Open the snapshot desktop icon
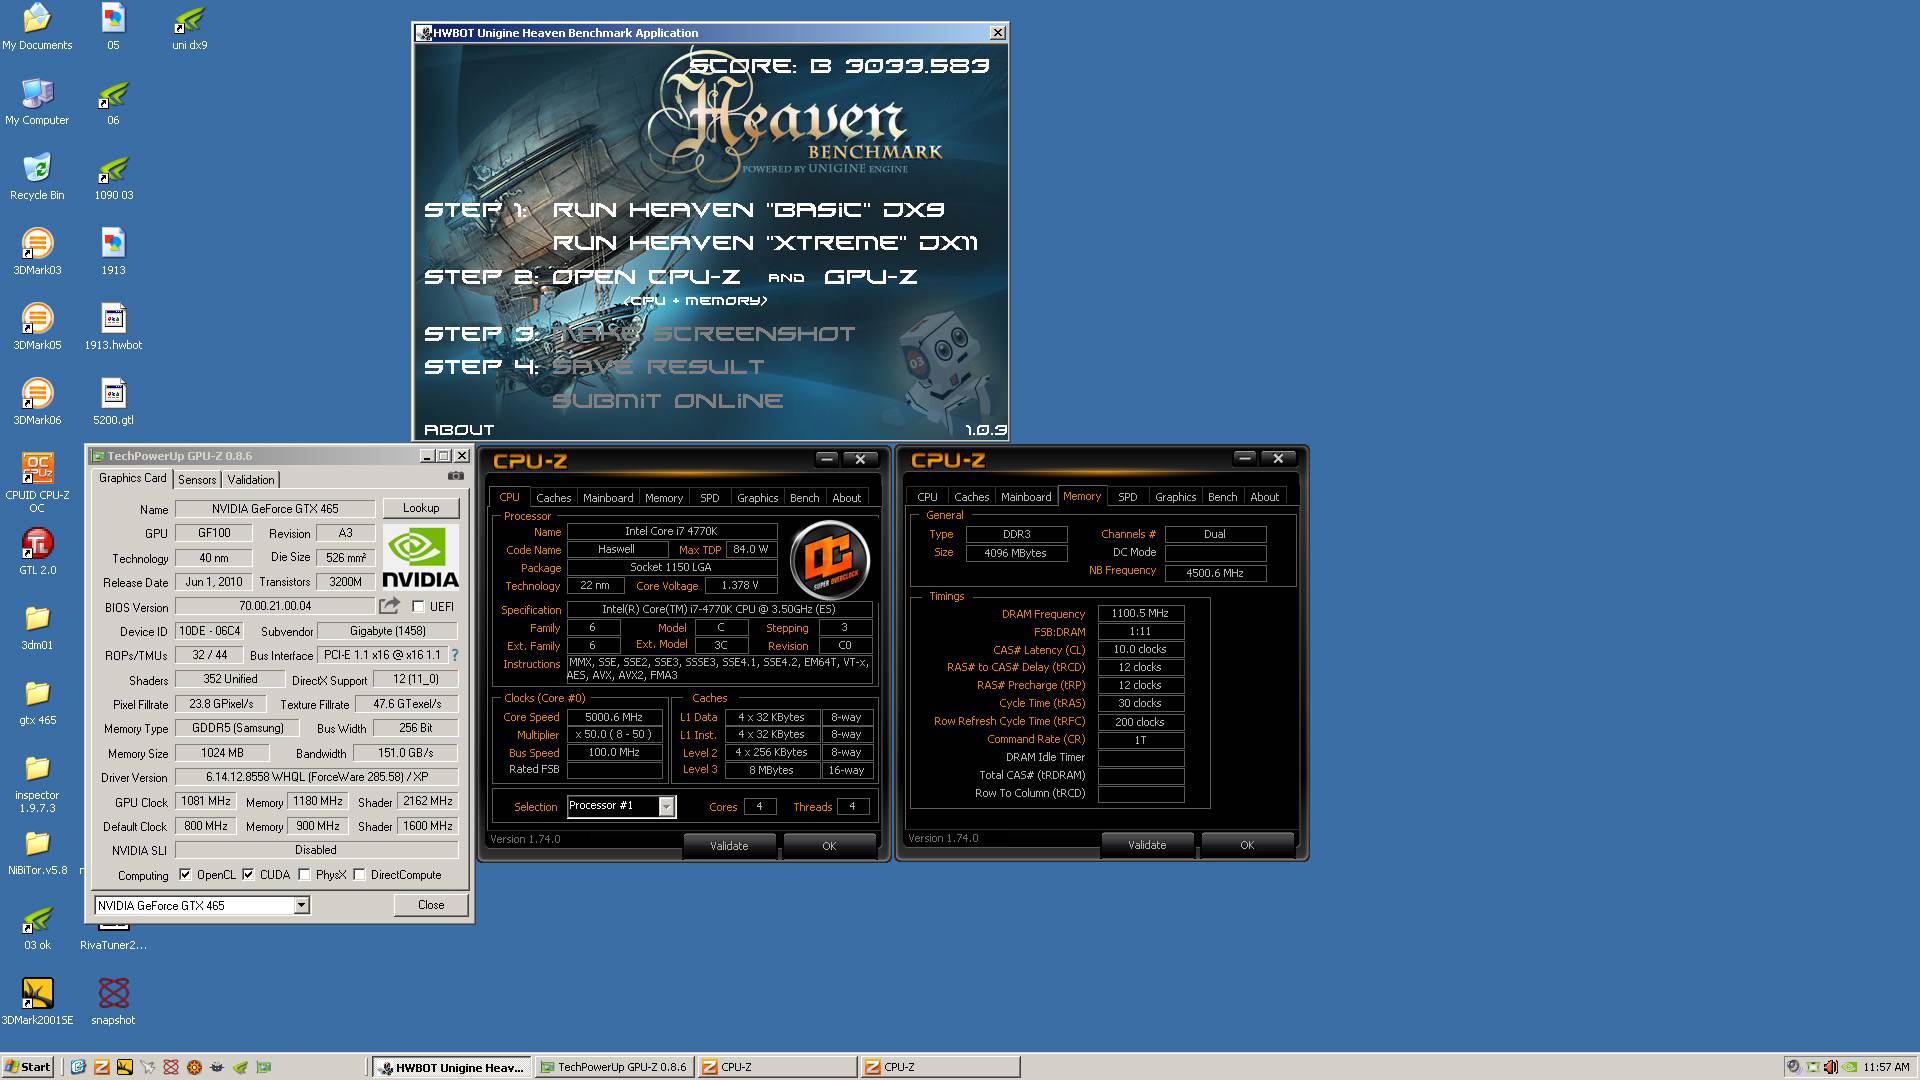 pos(113,1002)
